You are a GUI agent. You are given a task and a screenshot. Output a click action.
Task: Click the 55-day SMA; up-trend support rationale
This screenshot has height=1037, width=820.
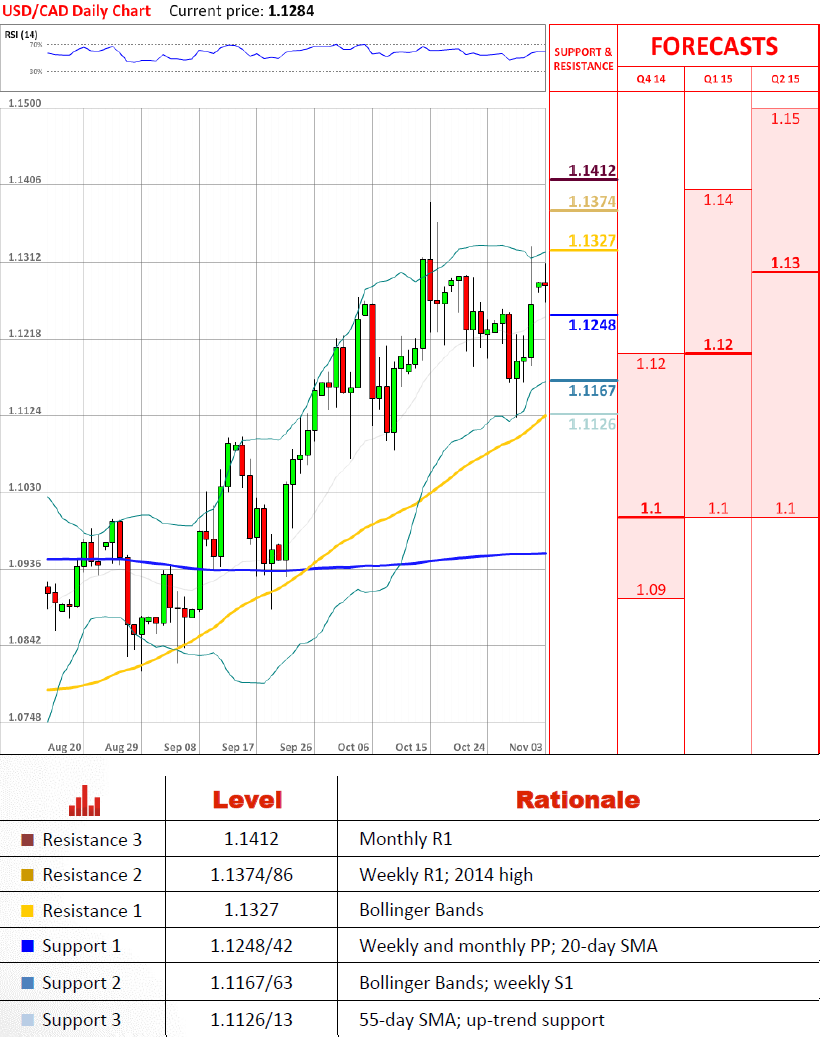click(x=481, y=1020)
